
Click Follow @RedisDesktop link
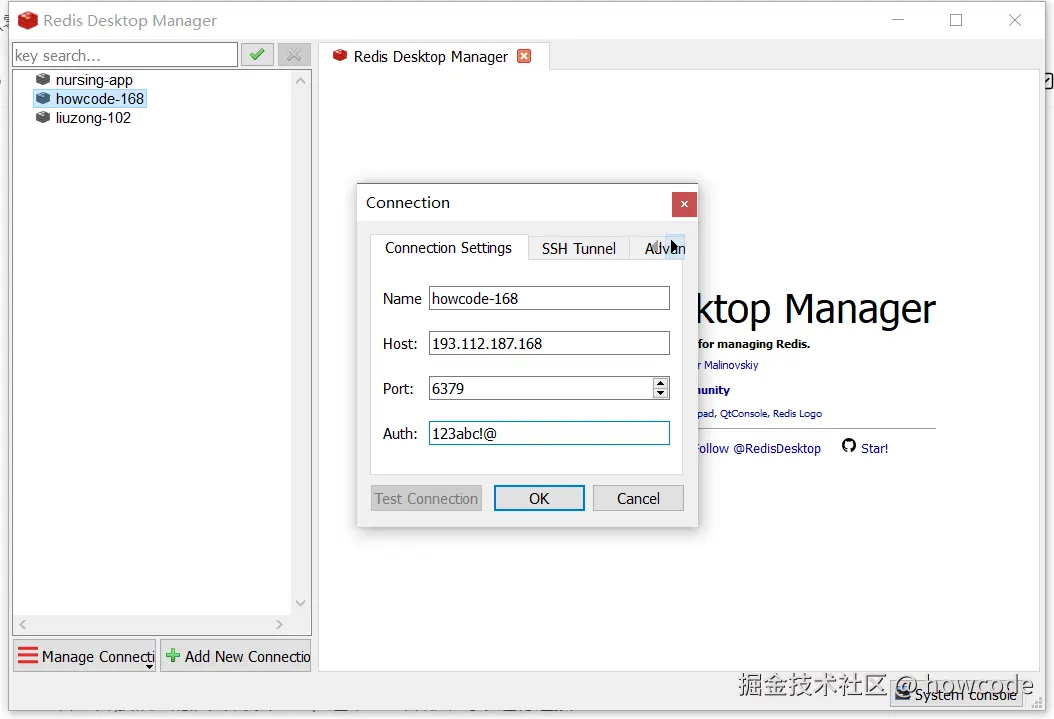(759, 448)
